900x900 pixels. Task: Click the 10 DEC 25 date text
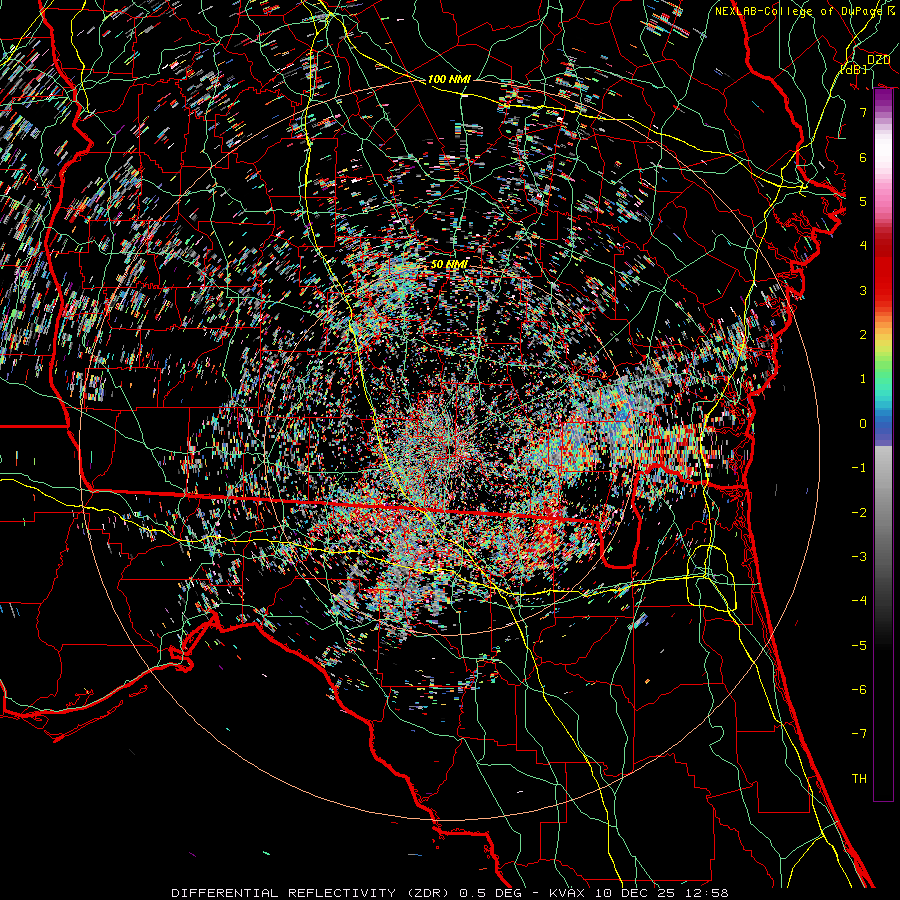click(x=637, y=893)
